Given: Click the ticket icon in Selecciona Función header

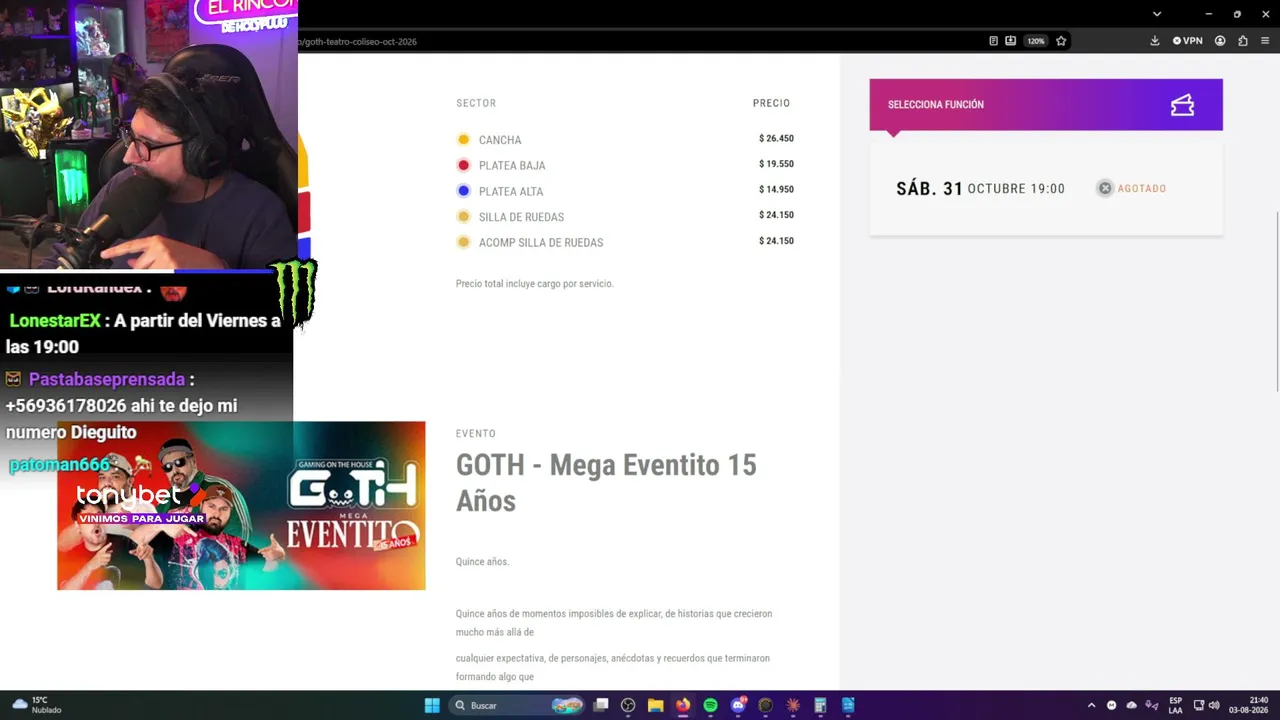Looking at the screenshot, I should click(x=1183, y=105).
